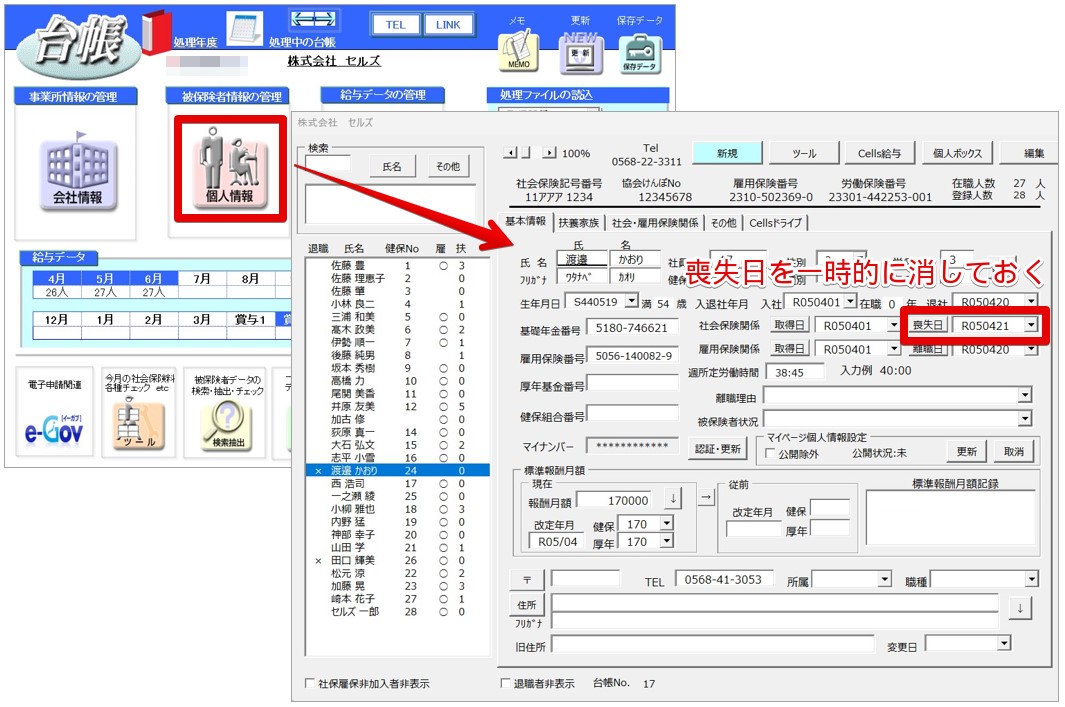
Task: Open the 退社 R050420 dropdown
Action: [x=1031, y=301]
